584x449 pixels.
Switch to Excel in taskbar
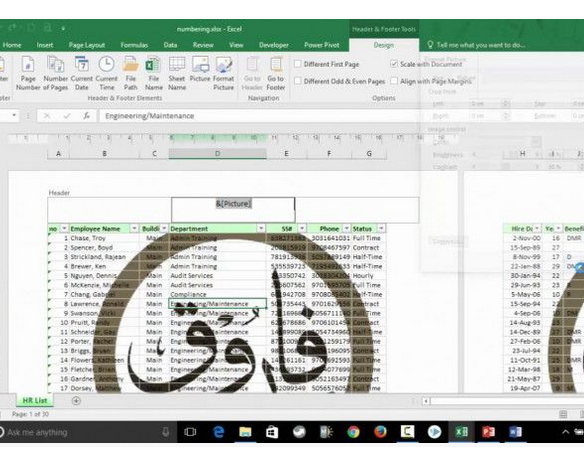coord(461,432)
